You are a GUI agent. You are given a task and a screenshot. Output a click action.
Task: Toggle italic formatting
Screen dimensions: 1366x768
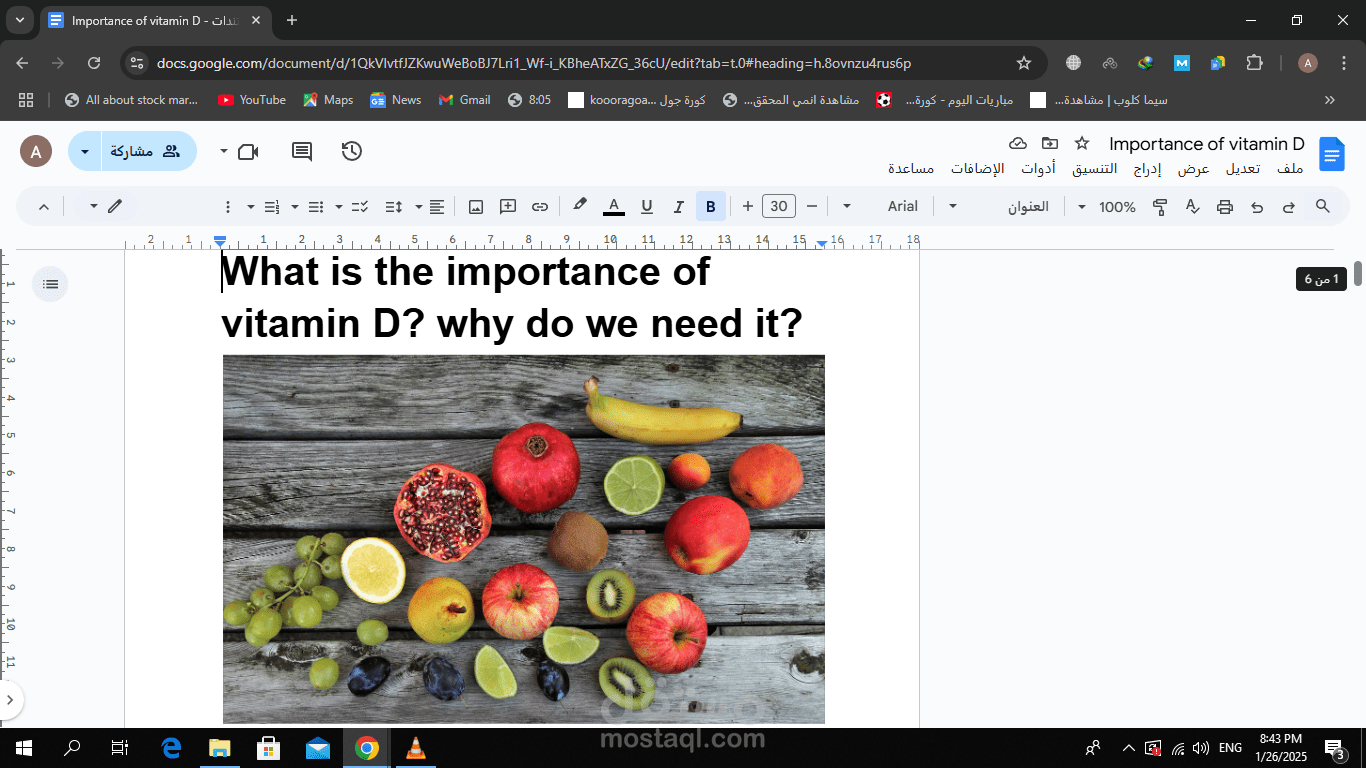[x=678, y=207]
